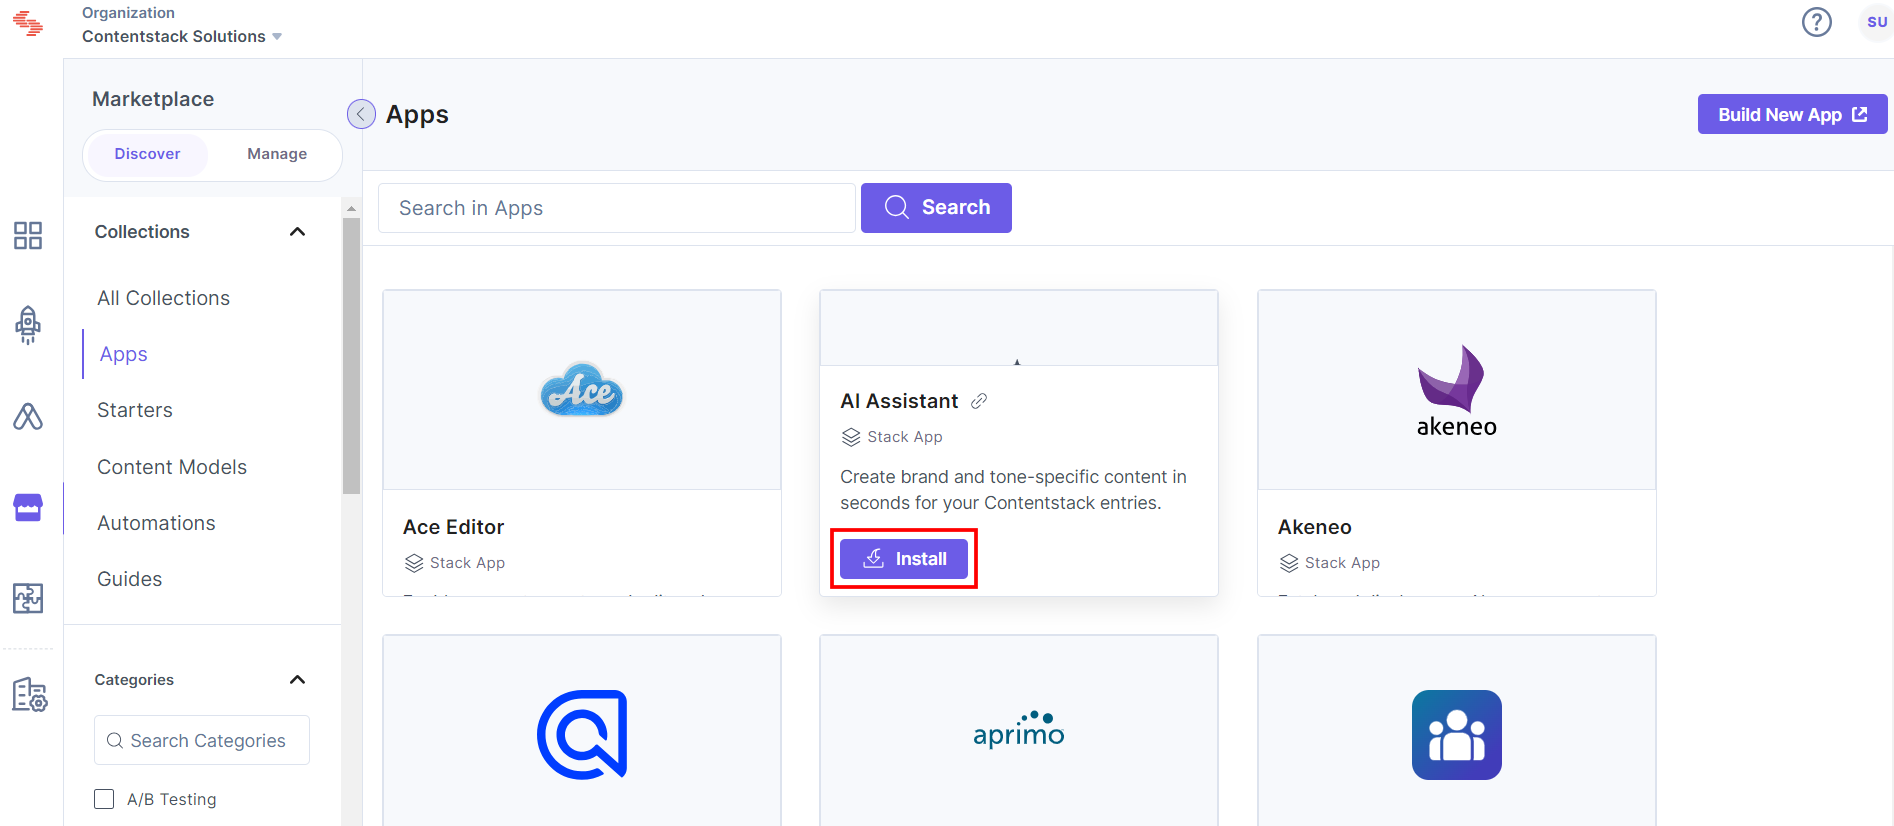The width and height of the screenshot is (1894, 826).
Task: Switch to the Manage tab
Action: coord(277,154)
